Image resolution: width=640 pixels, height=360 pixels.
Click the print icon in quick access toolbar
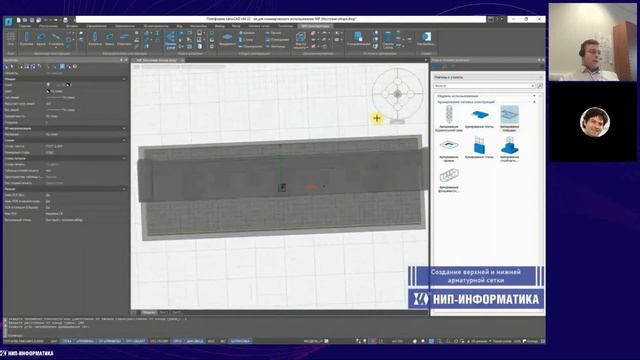tap(66, 20)
